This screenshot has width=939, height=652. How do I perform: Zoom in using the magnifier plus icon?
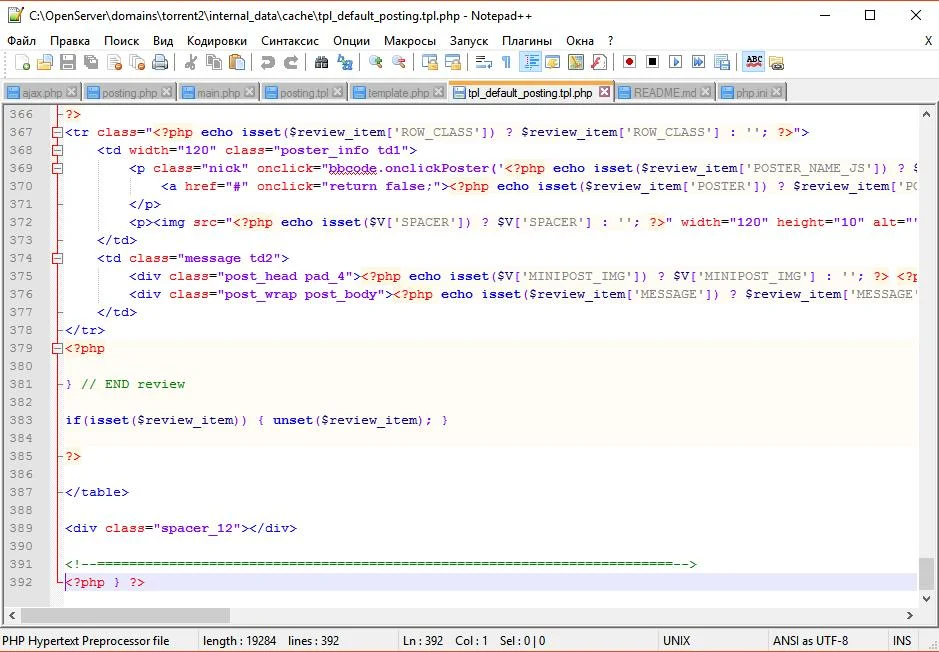[x=375, y=62]
